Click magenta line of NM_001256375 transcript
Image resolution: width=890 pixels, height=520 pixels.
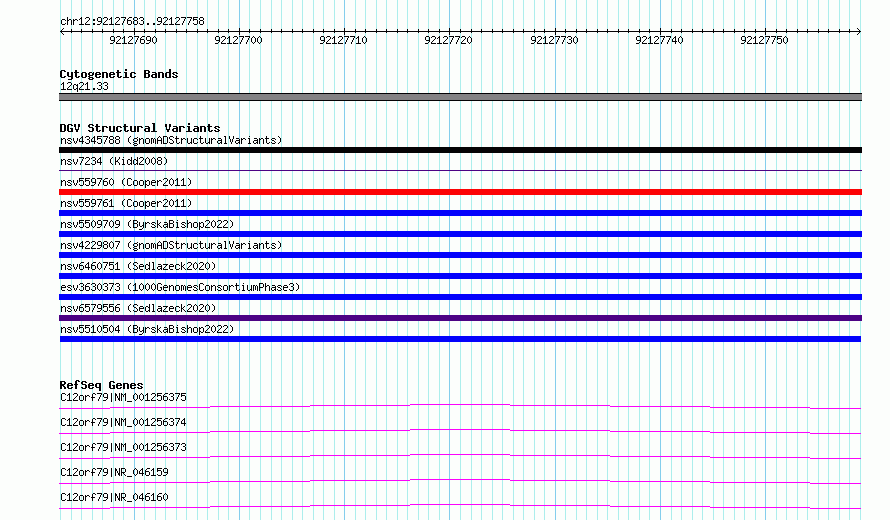click(460, 406)
